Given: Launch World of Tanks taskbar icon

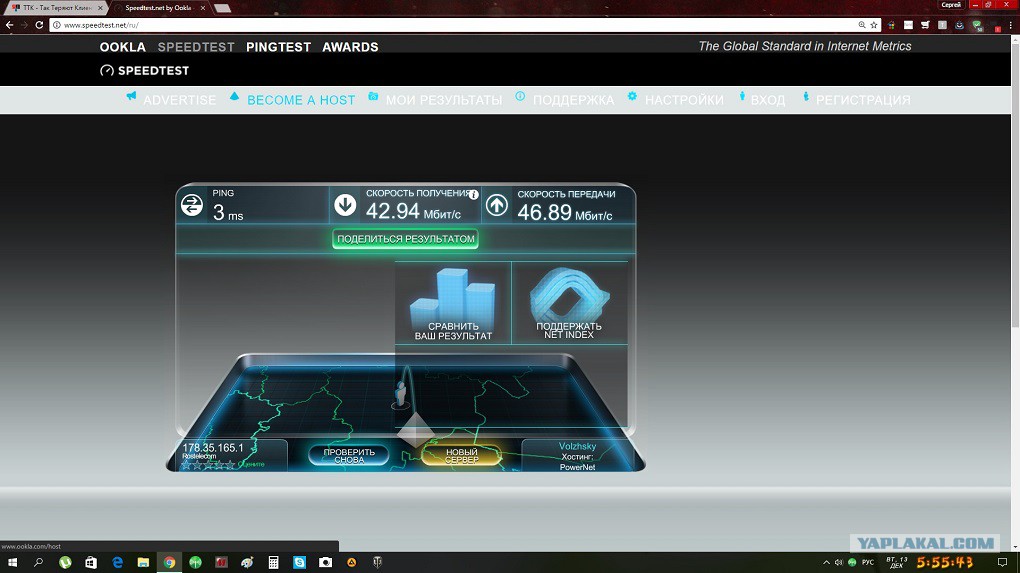Looking at the screenshot, I should point(377,562).
